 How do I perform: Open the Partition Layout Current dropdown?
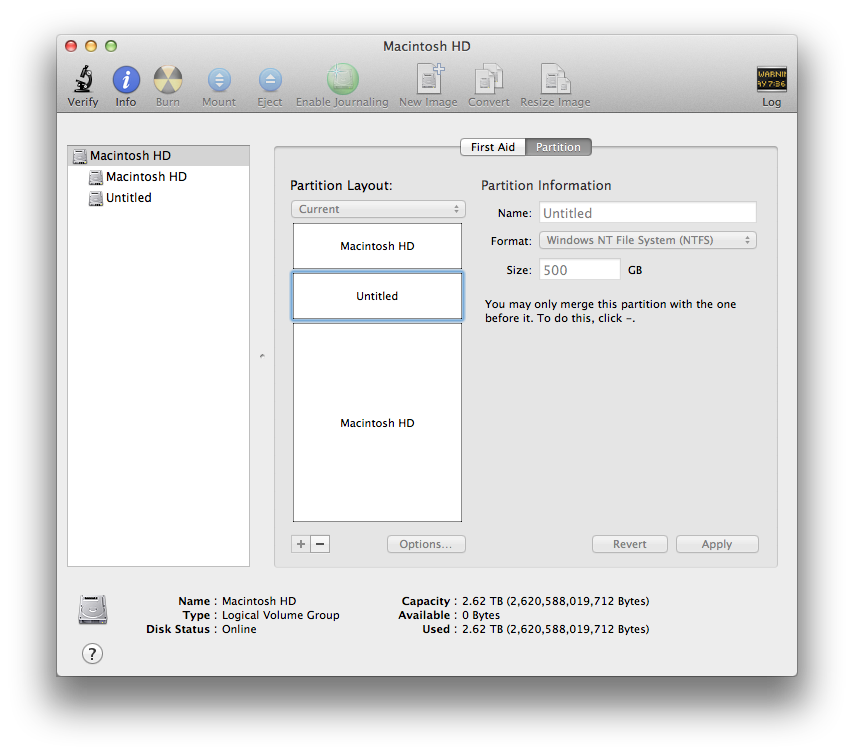378,209
